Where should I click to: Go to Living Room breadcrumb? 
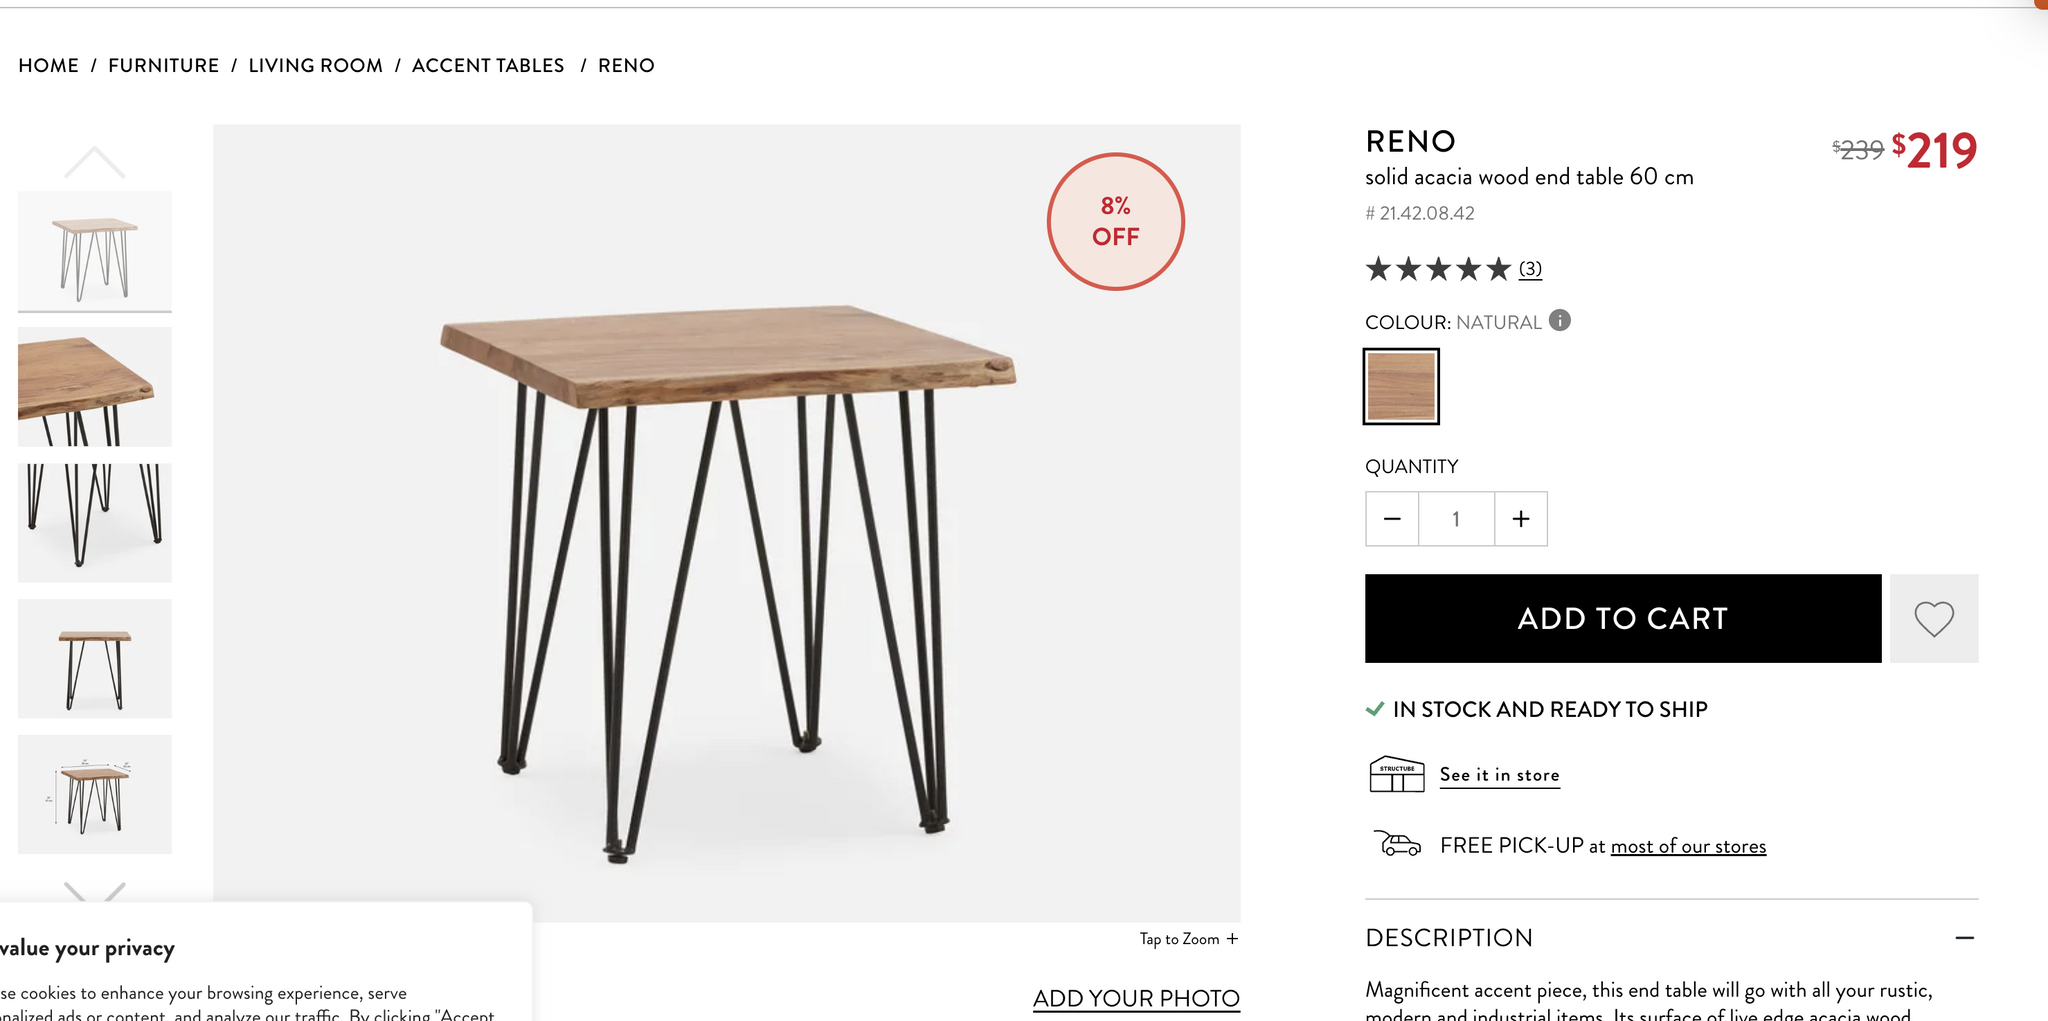315,66
